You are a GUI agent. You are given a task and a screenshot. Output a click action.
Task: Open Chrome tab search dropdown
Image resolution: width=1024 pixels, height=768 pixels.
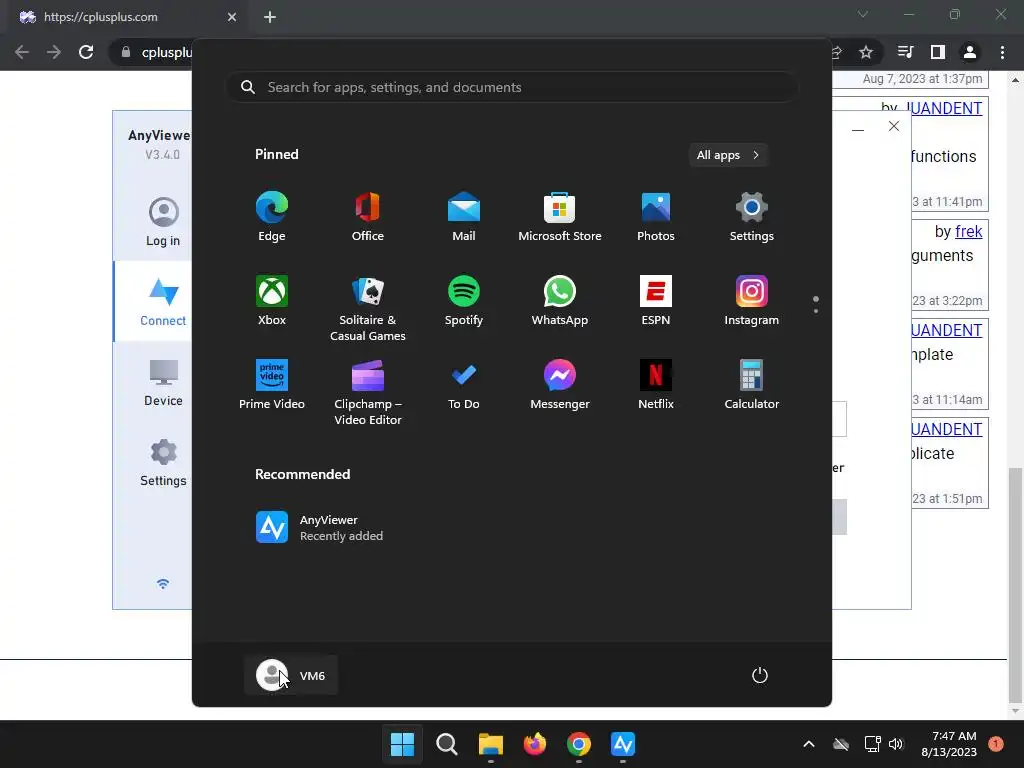click(x=863, y=14)
